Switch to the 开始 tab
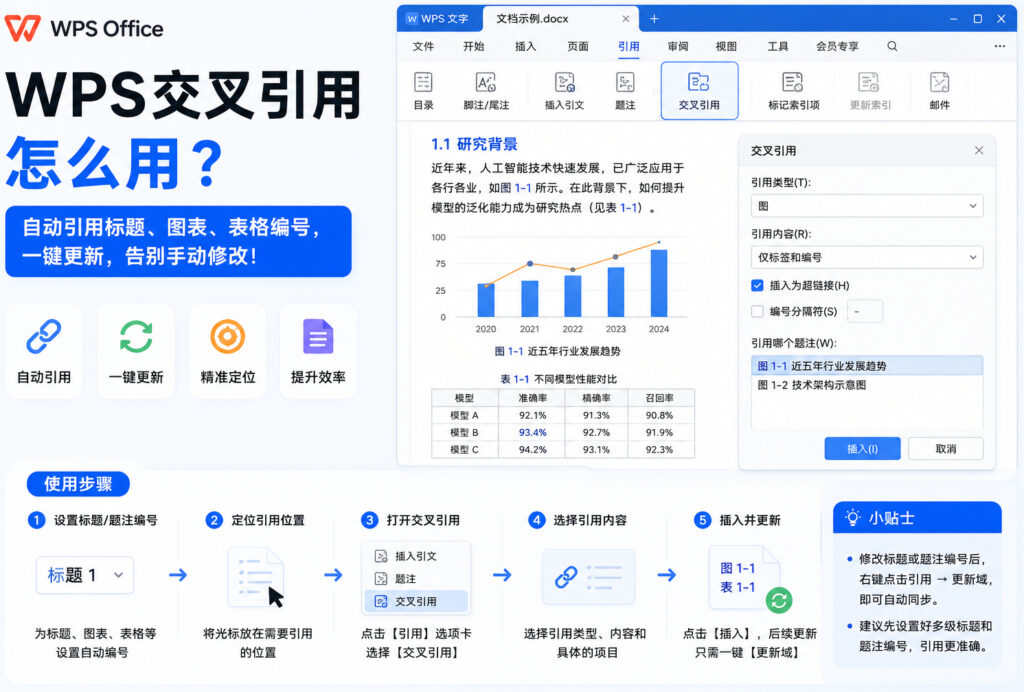Viewport: 1024px width, 692px height. tap(473, 46)
